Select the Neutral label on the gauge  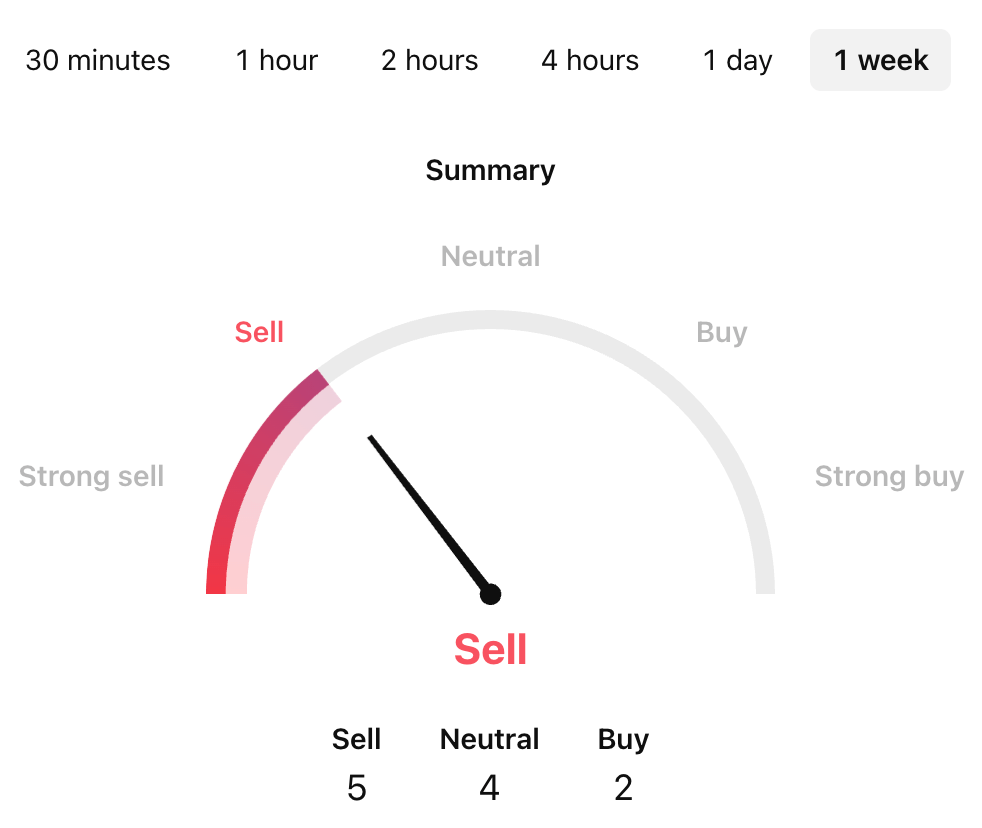coord(489,256)
